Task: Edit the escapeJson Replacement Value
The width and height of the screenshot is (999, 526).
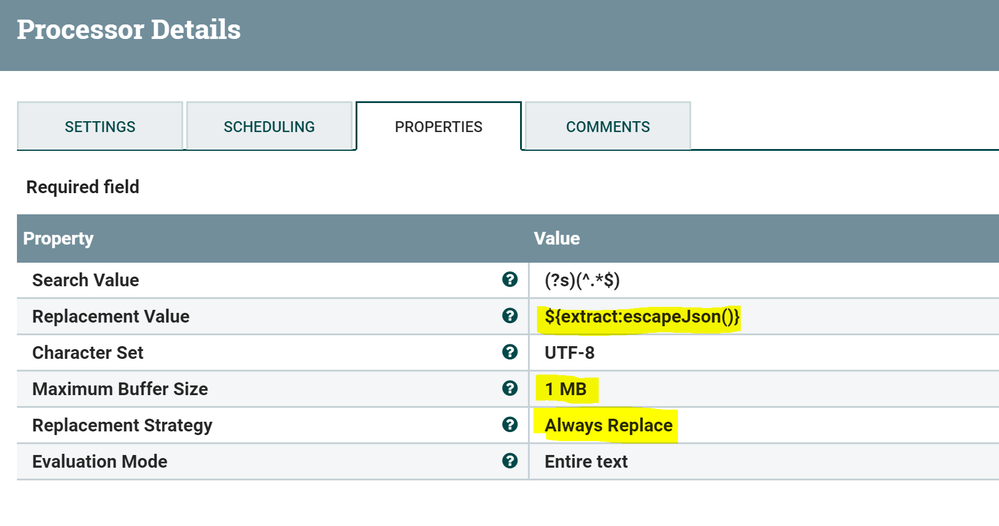Action: point(642,316)
